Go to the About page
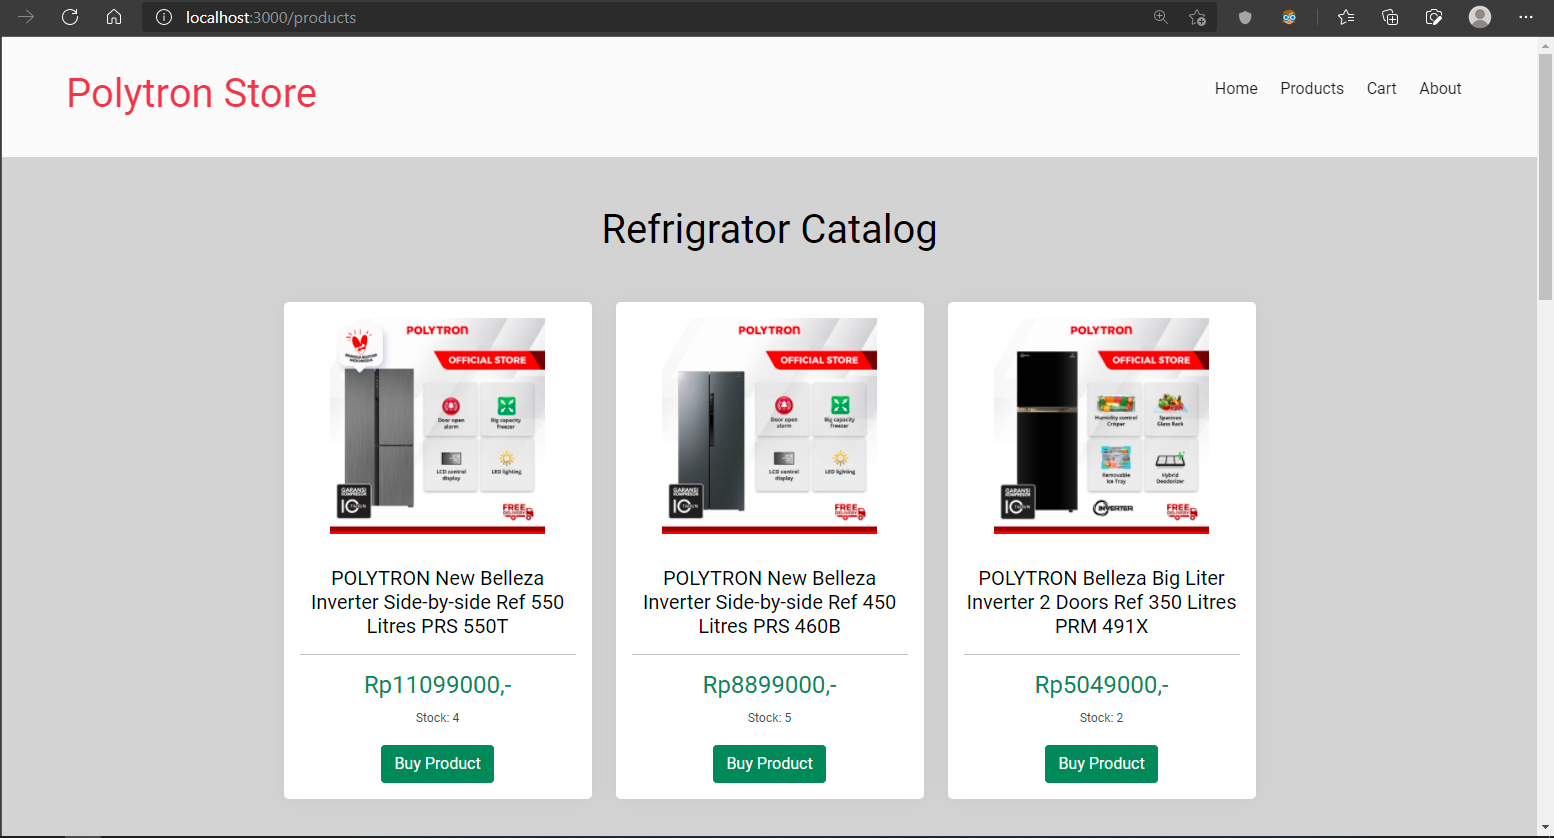 click(x=1440, y=88)
